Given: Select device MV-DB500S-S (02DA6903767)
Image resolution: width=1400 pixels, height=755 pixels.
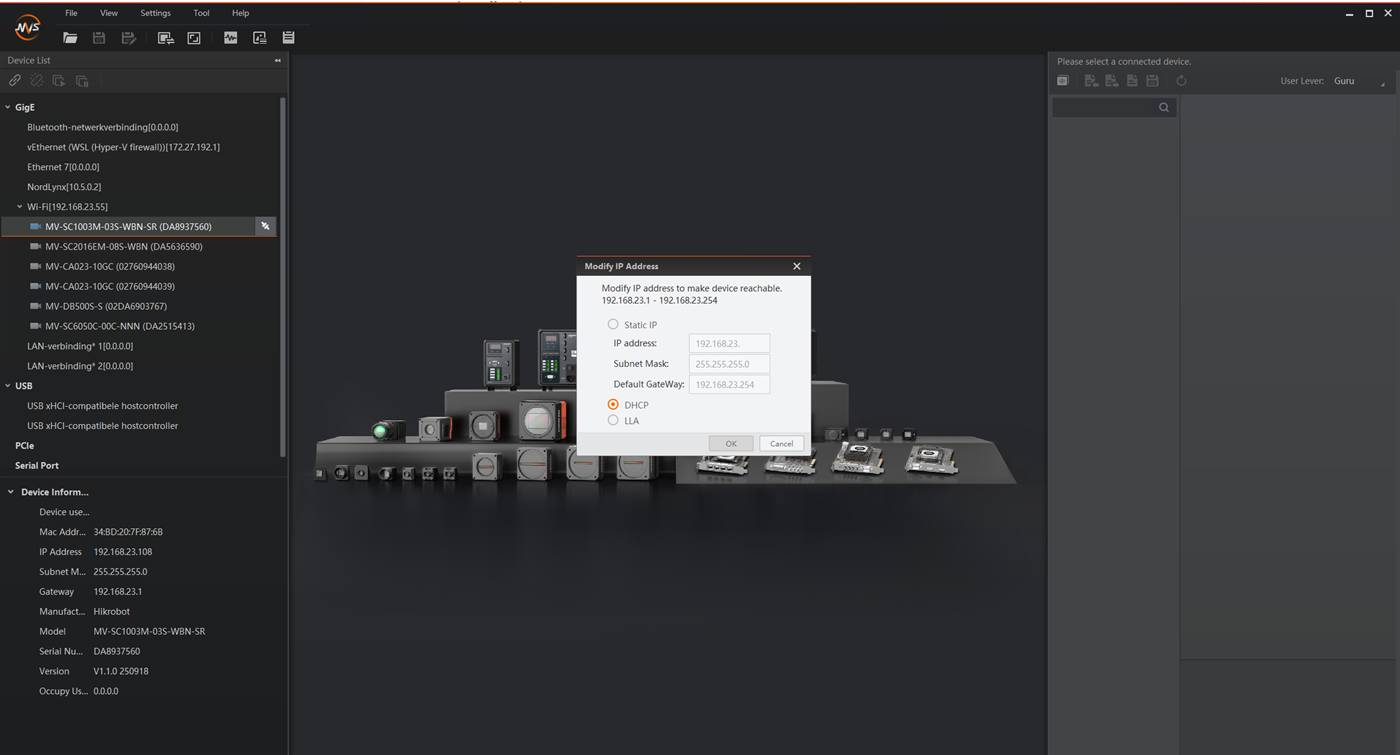Looking at the screenshot, I should [x=106, y=306].
